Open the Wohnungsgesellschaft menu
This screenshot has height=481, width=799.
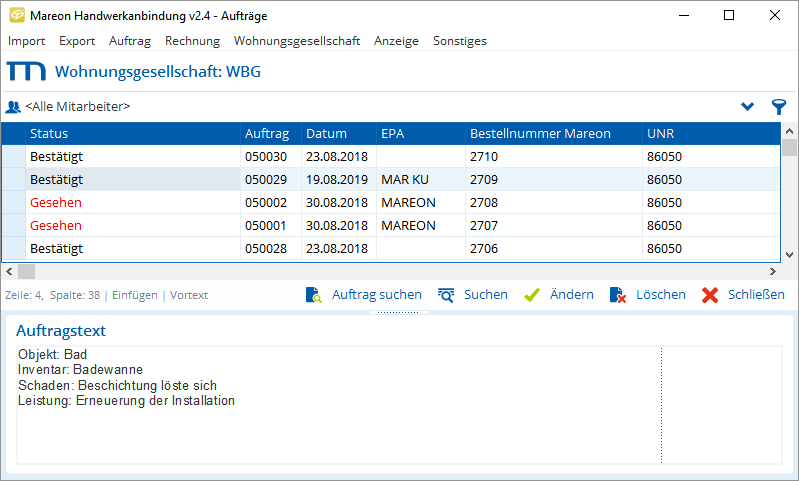[x=297, y=41]
